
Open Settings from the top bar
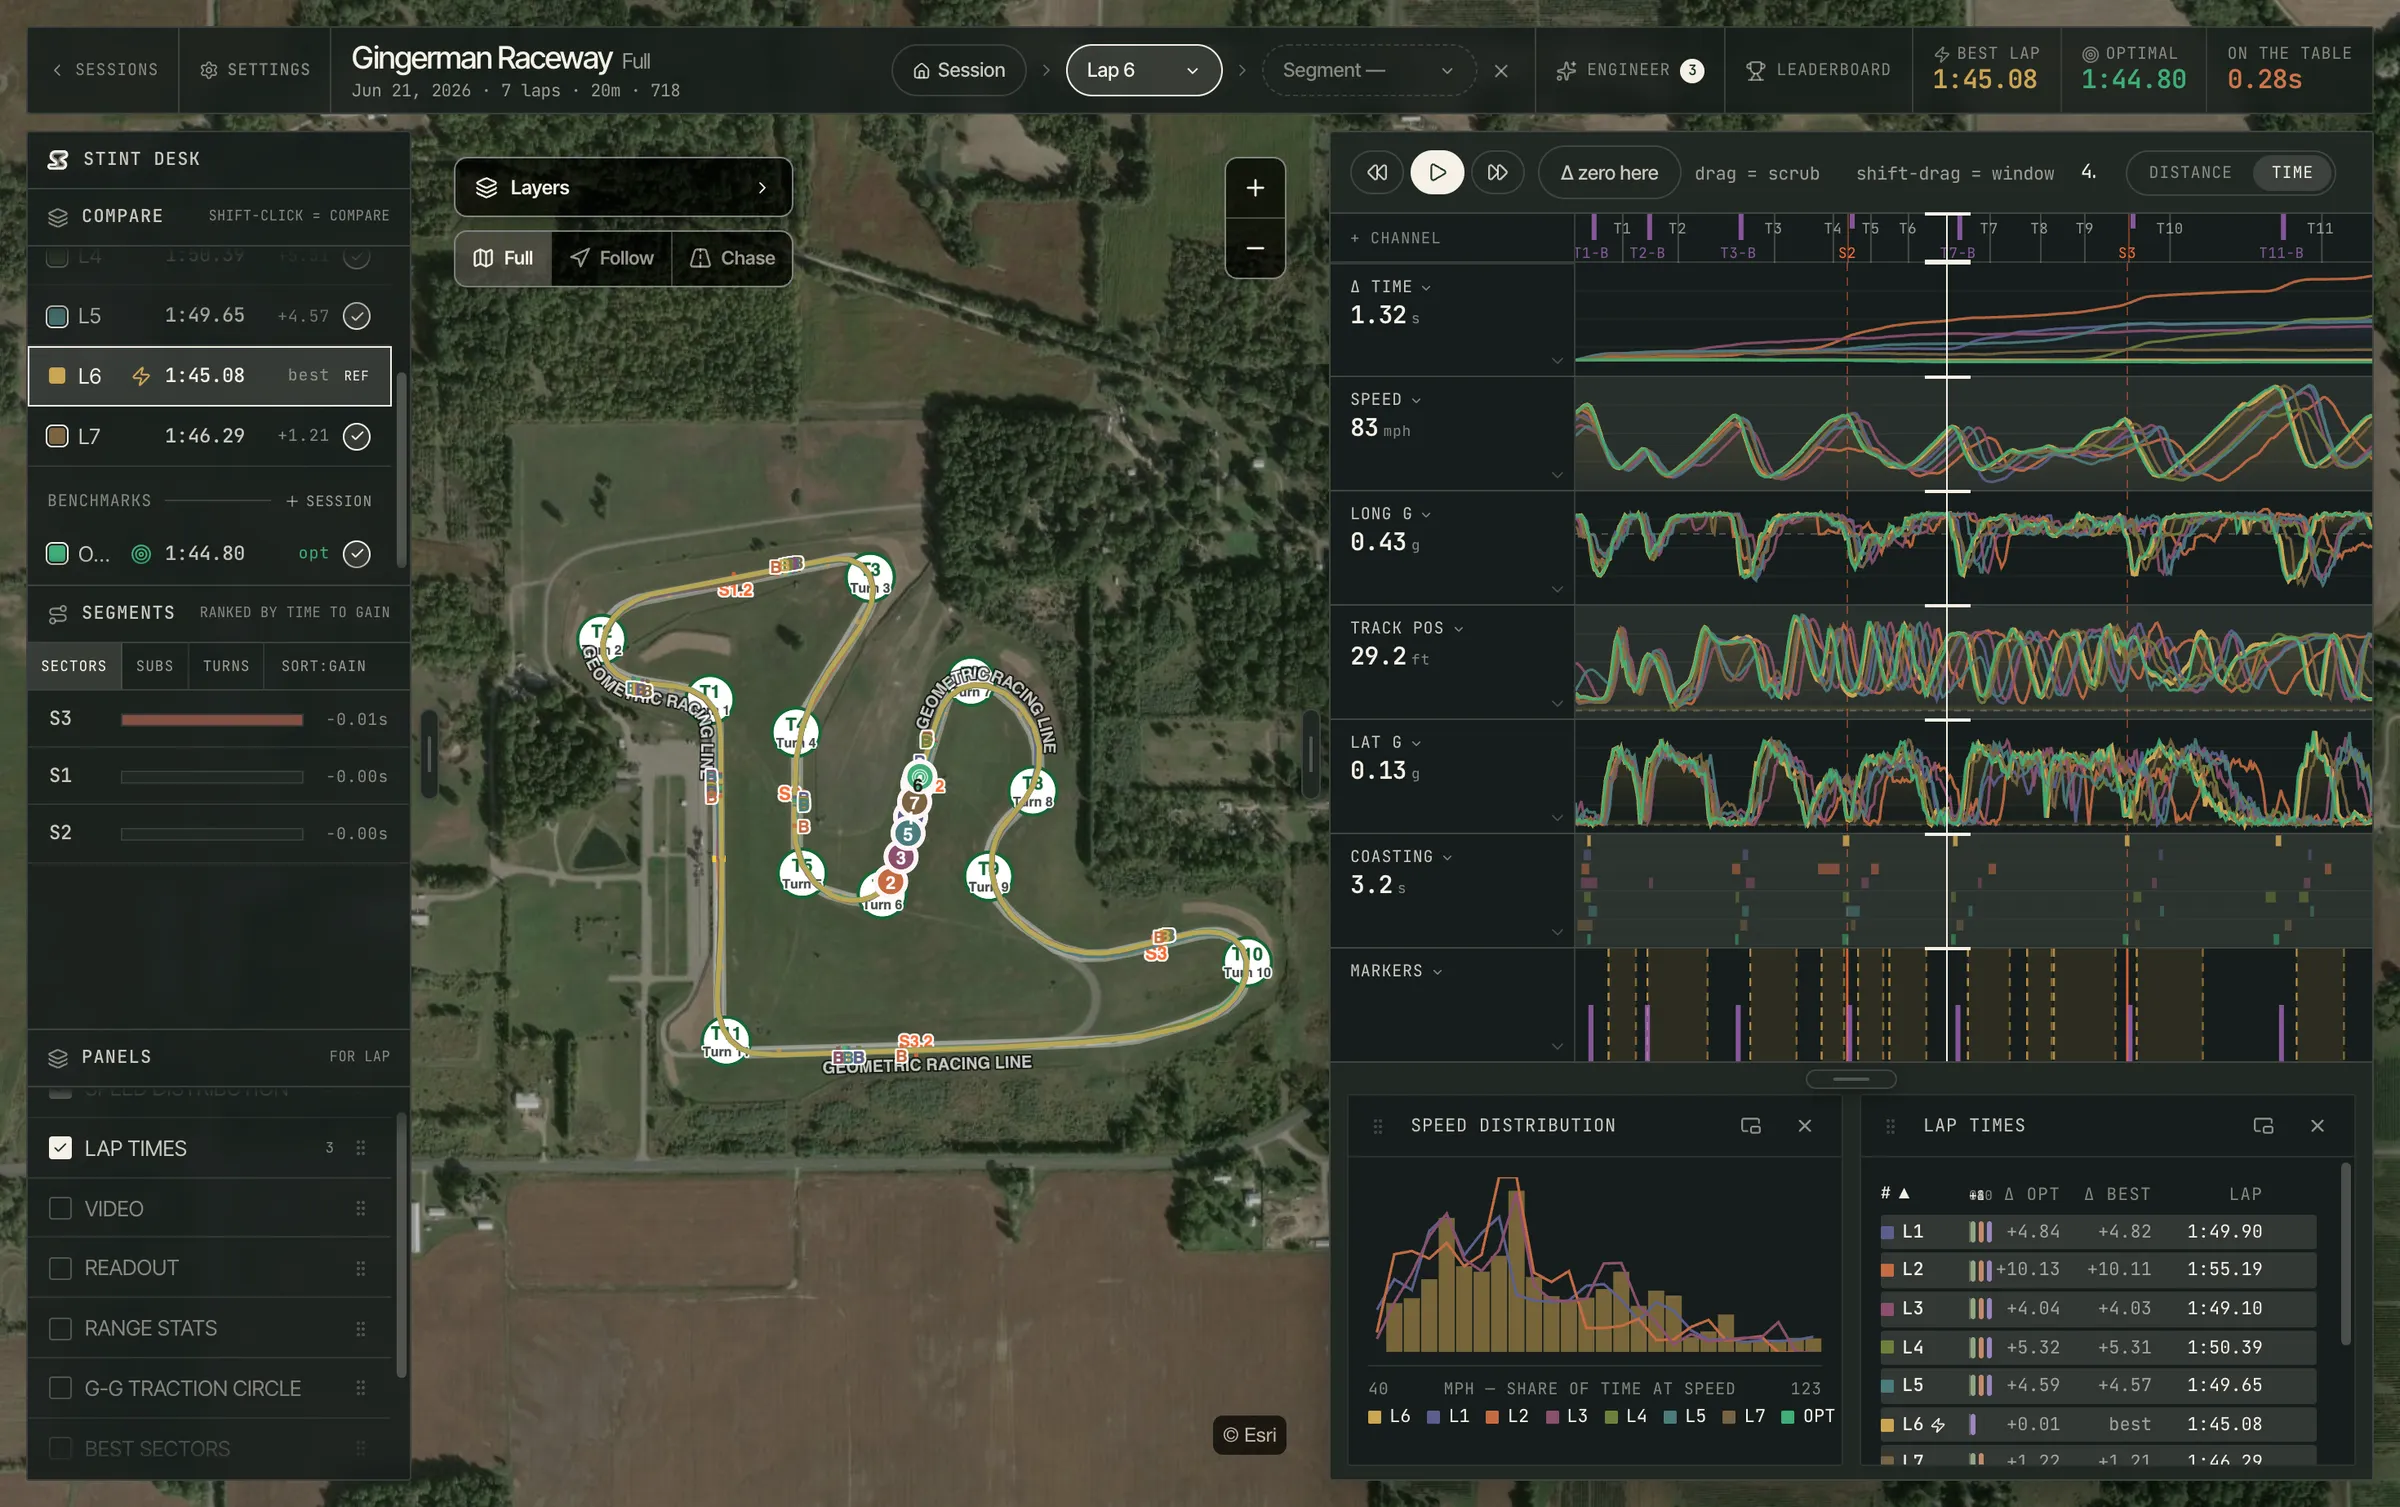click(255, 70)
